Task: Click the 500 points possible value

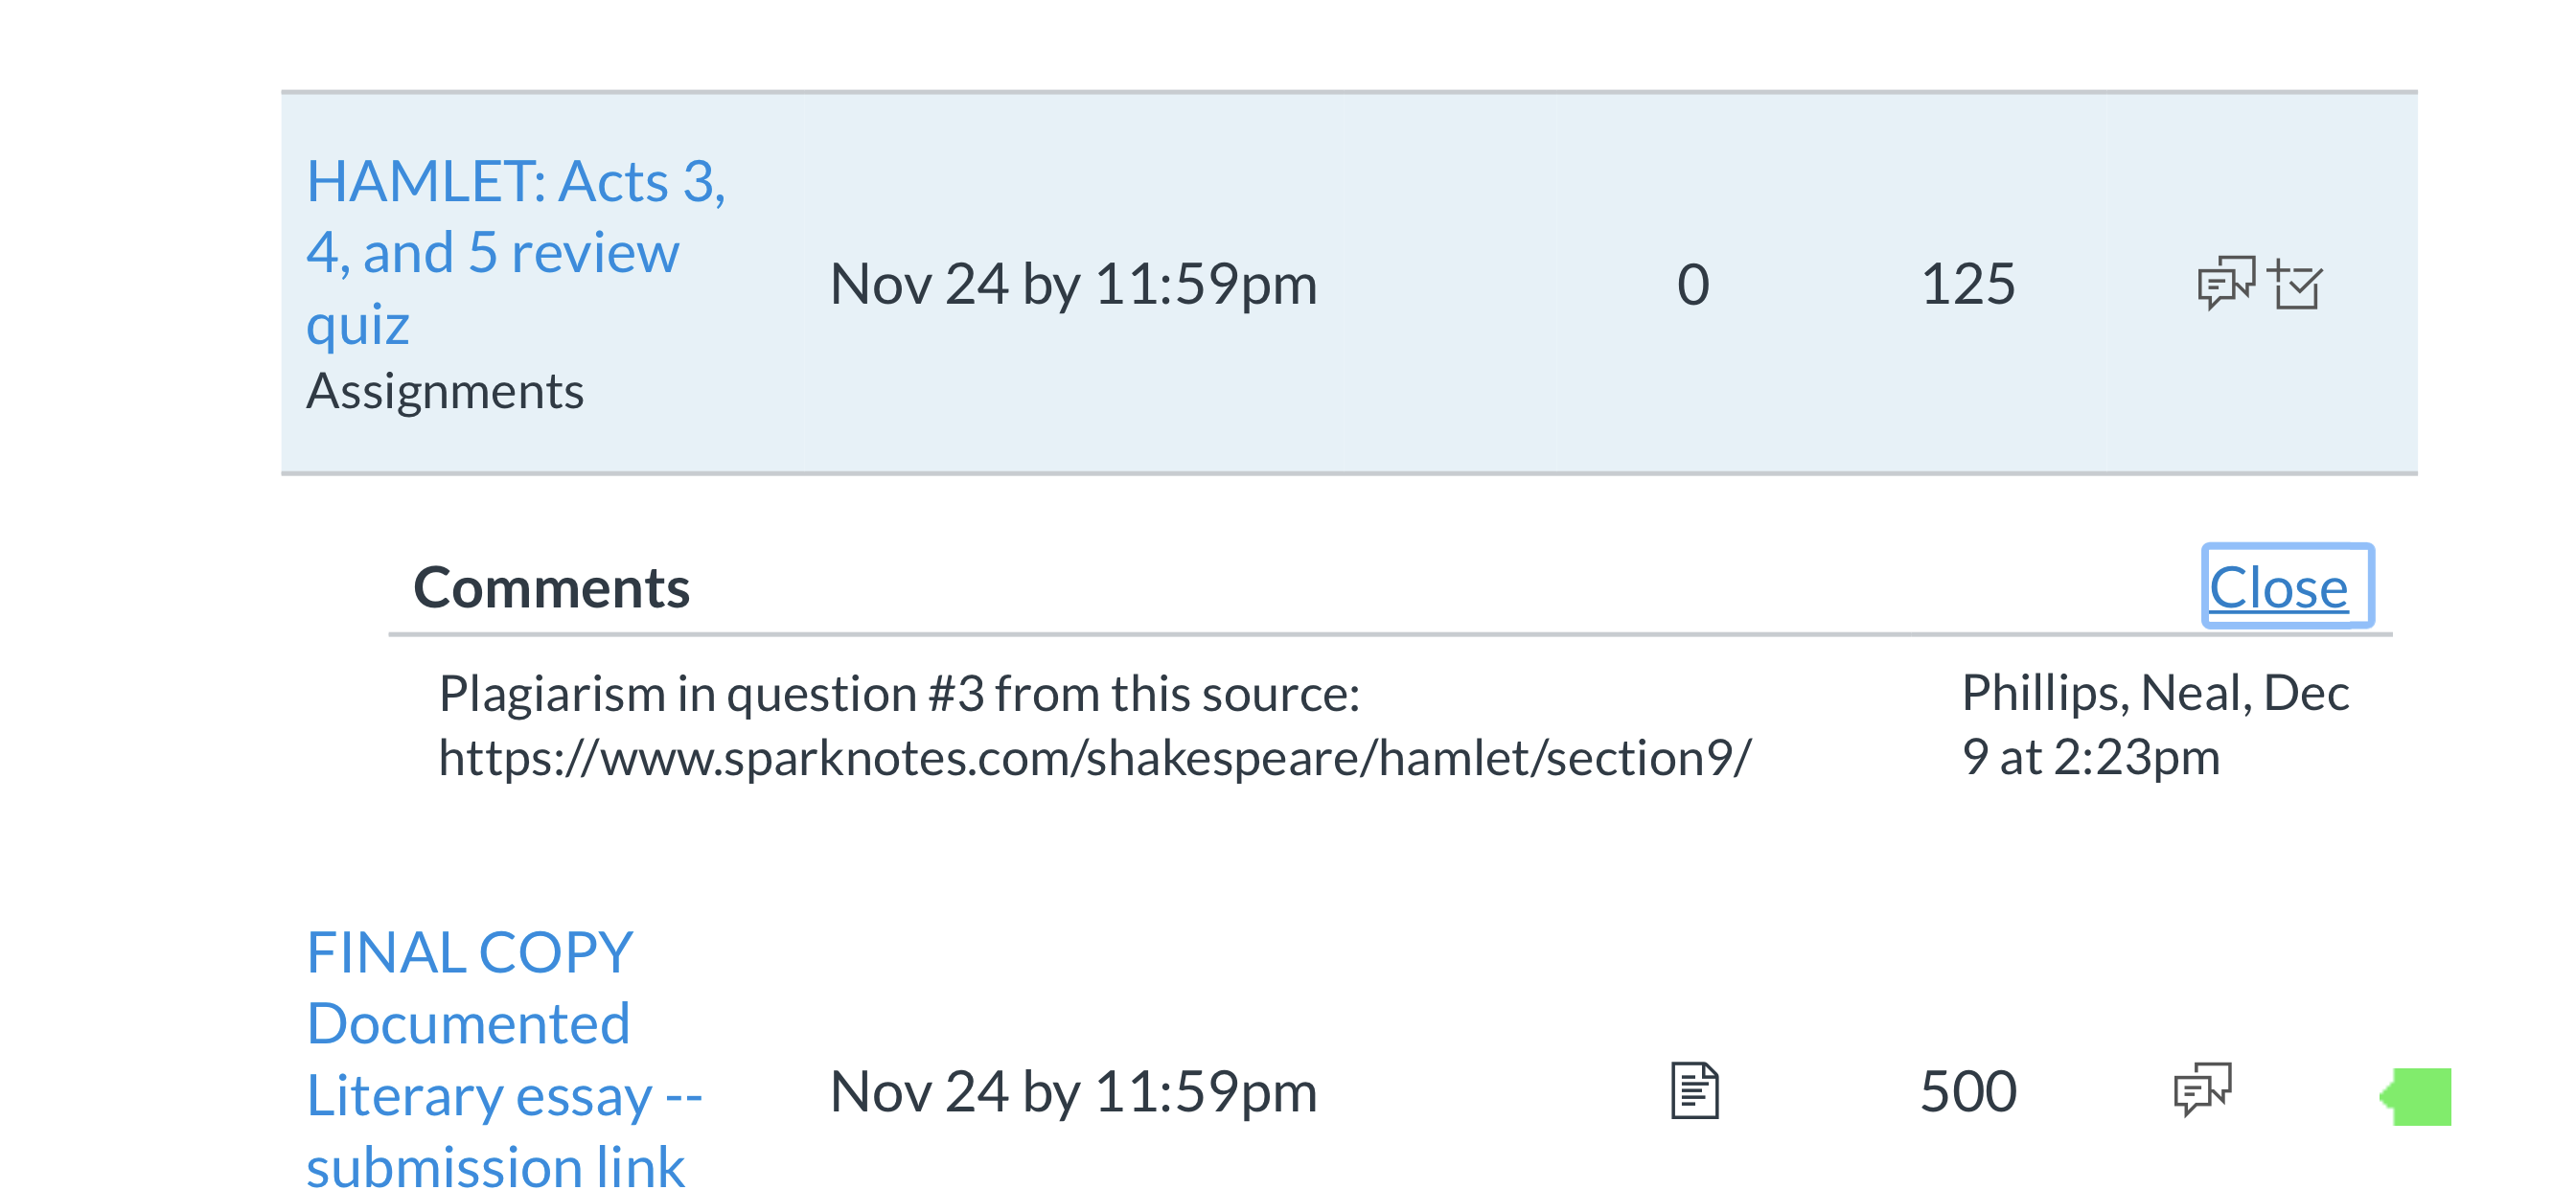Action: tap(1967, 1091)
